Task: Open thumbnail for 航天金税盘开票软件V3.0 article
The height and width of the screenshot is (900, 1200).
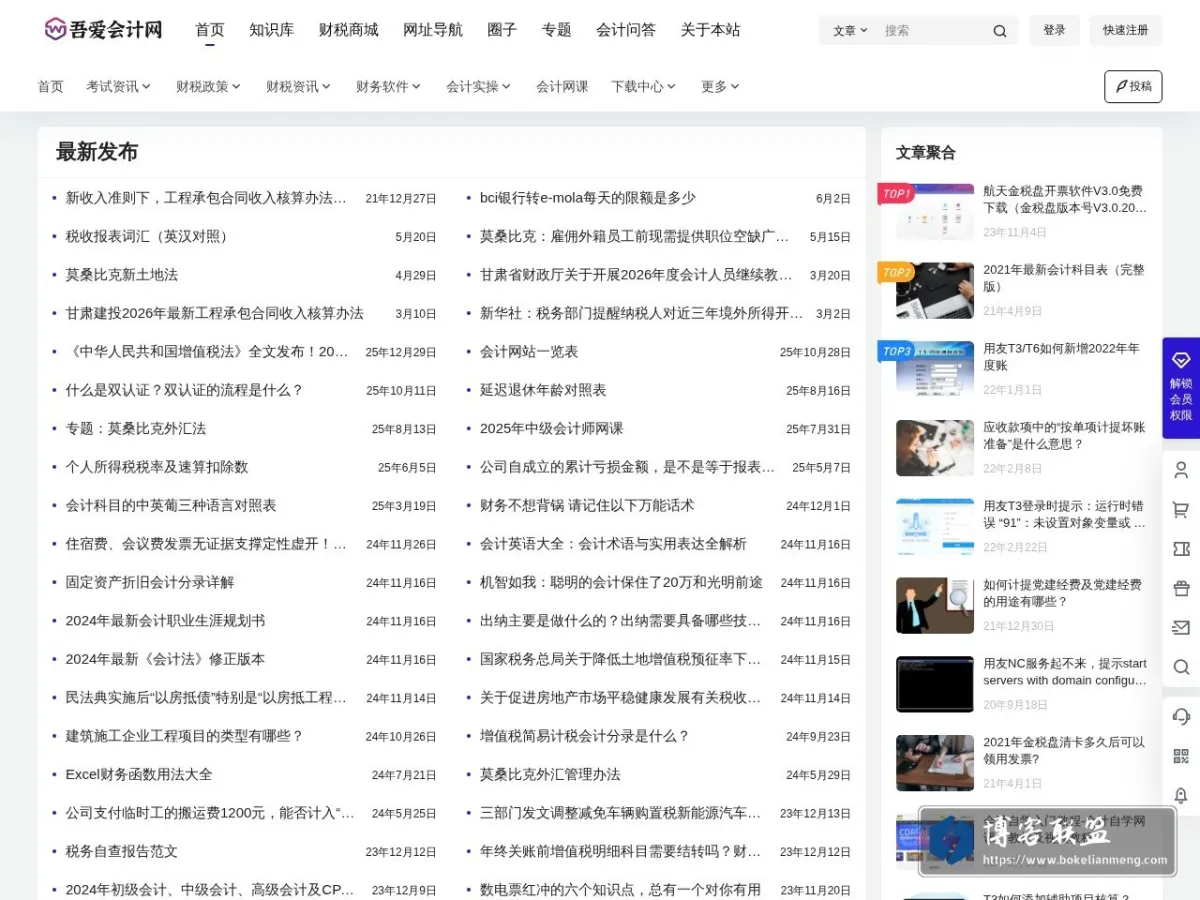Action: [x=935, y=212]
